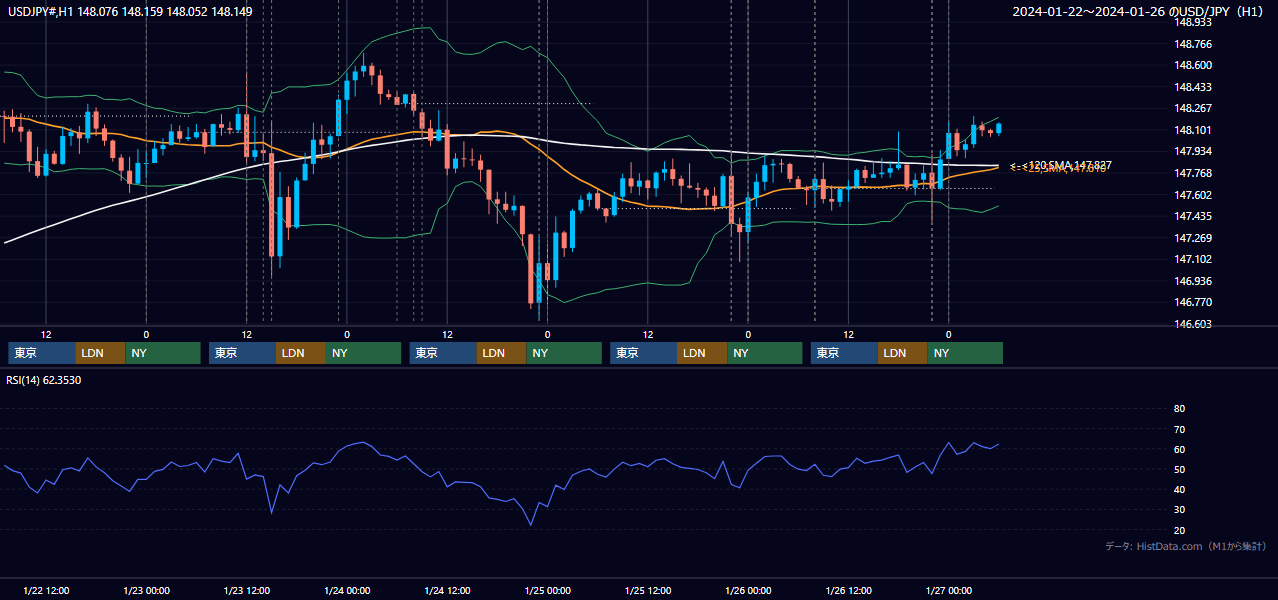Click the 146.770 price level label
Viewport: 1278px width, 600px height.
click(x=1193, y=302)
